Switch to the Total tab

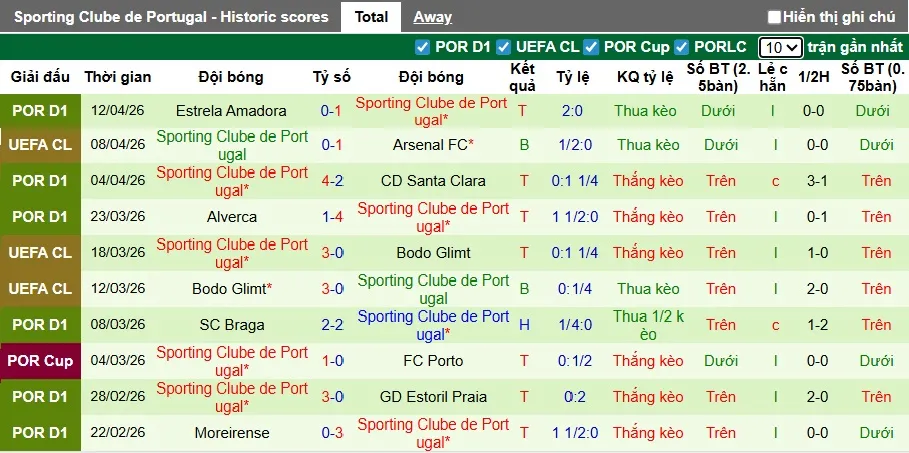pos(371,17)
